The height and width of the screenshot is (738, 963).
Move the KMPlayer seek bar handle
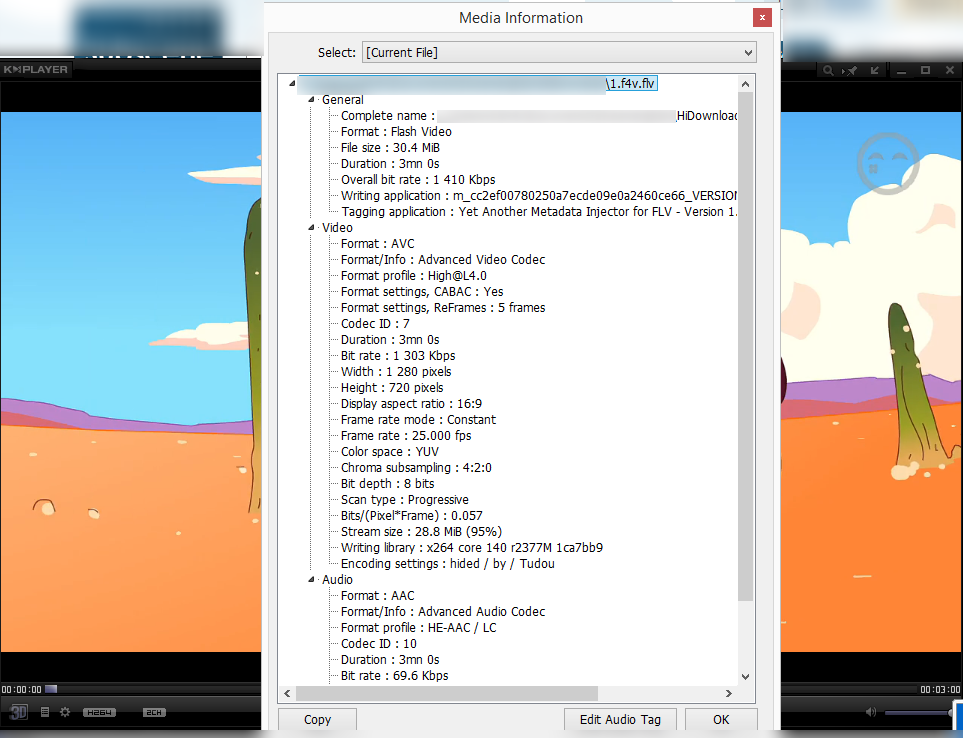click(51, 689)
